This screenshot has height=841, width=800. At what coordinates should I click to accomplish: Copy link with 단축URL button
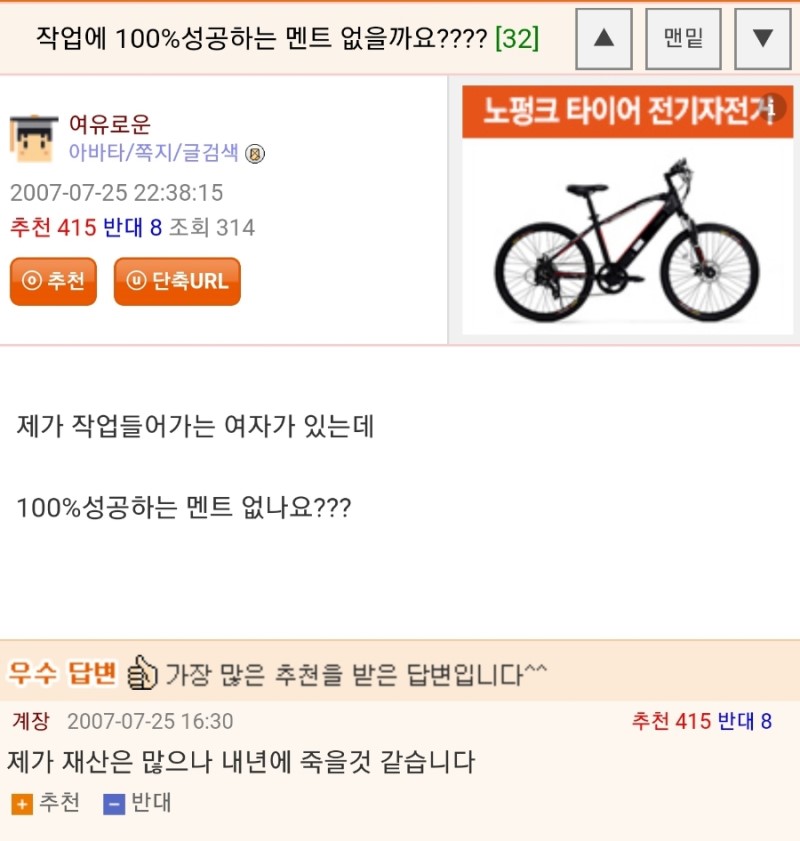click(177, 281)
